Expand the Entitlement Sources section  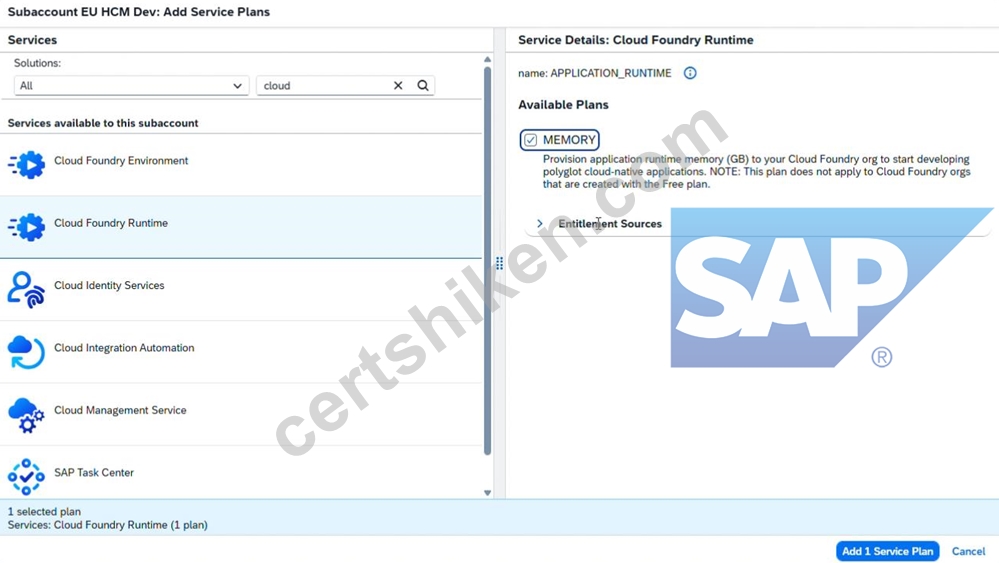point(540,224)
